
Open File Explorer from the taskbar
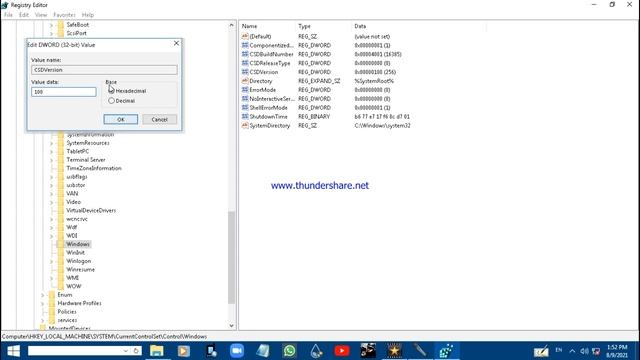(157, 351)
